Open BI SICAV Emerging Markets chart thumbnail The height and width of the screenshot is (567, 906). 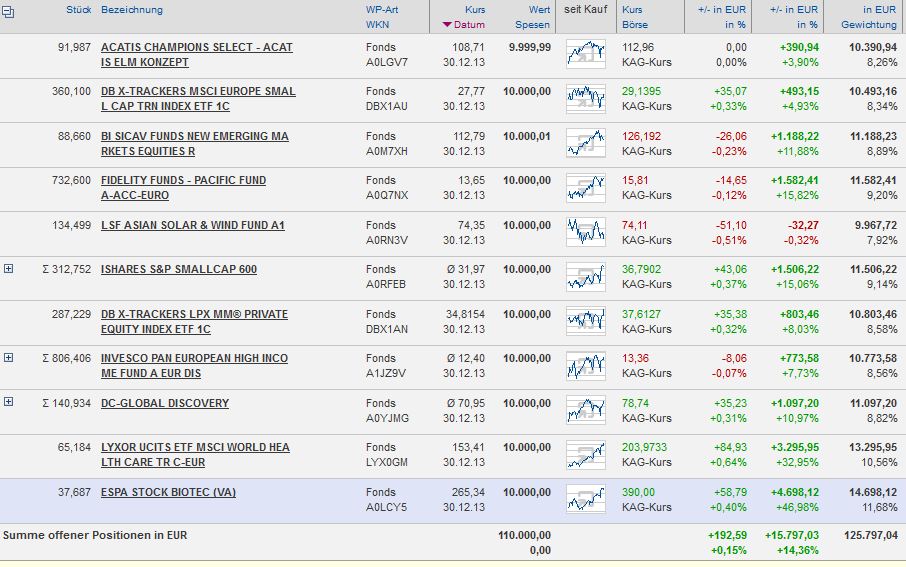586,143
